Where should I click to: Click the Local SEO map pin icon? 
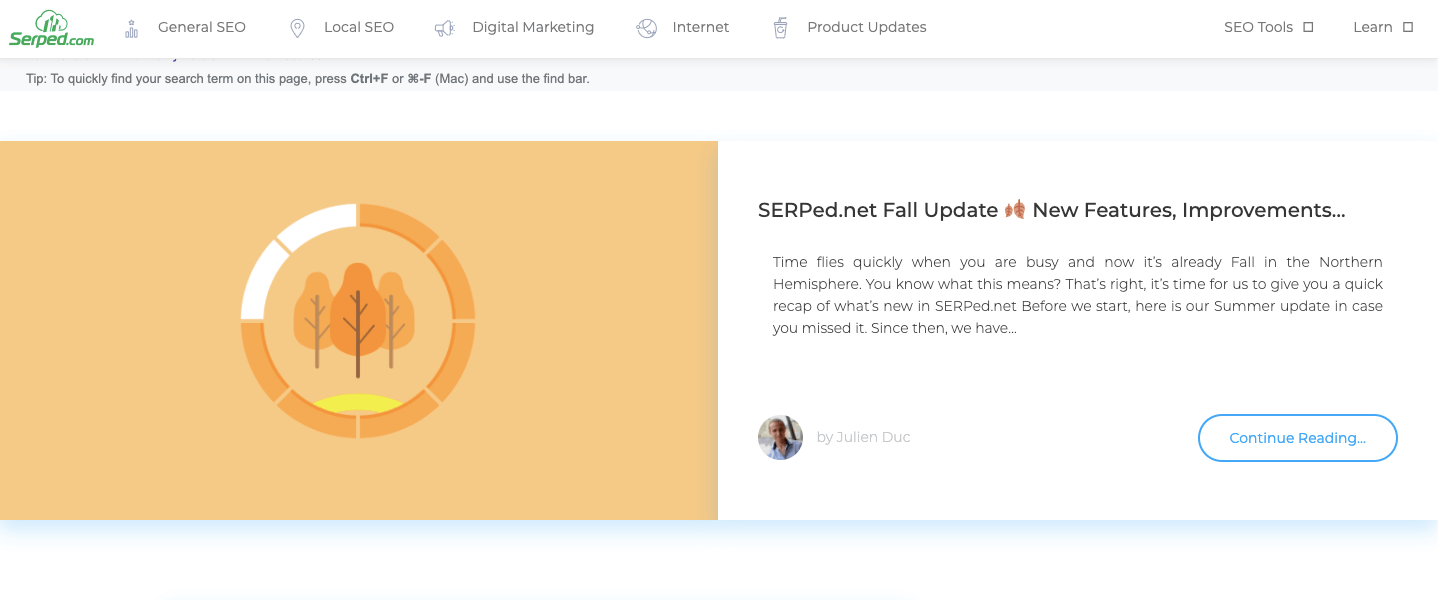297,28
